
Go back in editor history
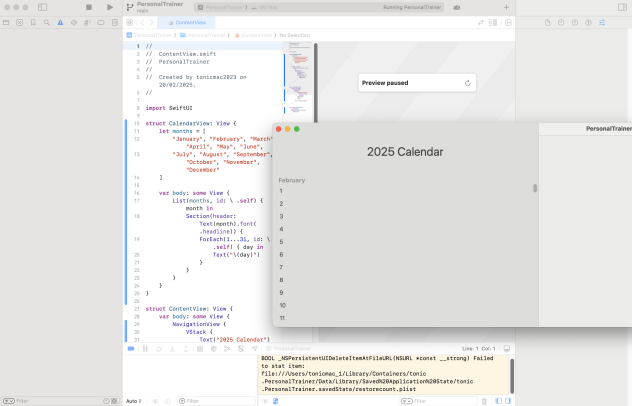[143, 21]
